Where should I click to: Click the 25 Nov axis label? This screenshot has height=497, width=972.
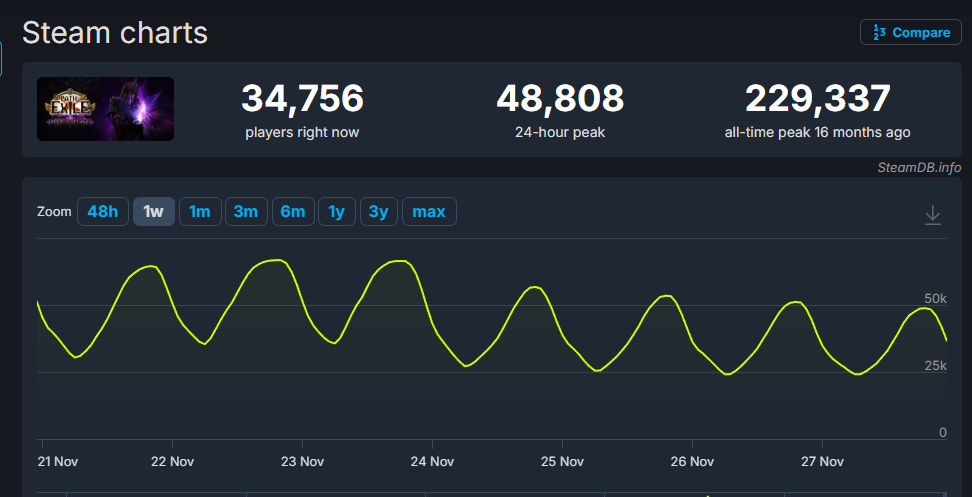tap(562, 462)
